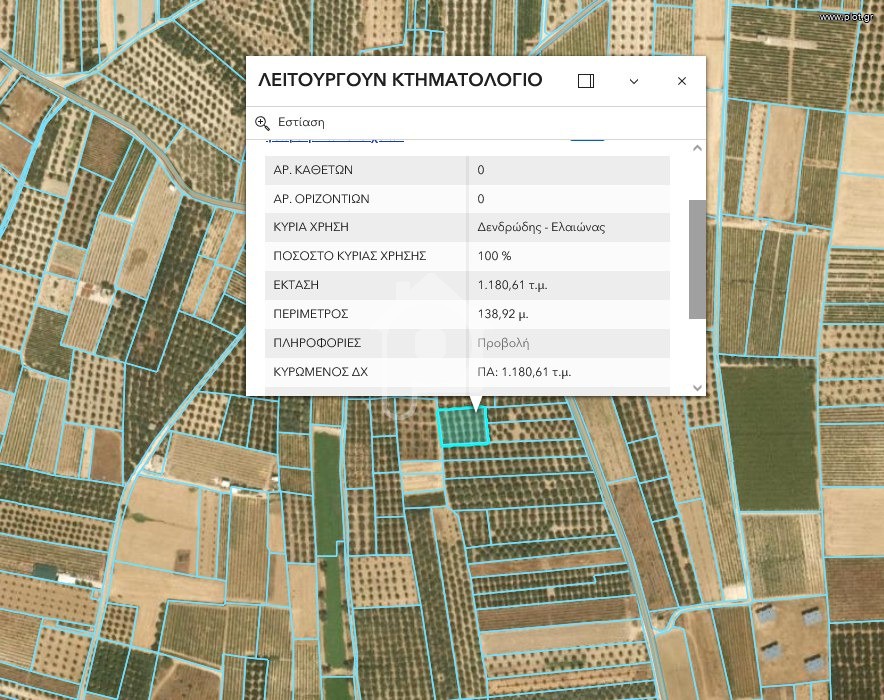Click the dock panel icon in popup header

[x=586, y=81]
